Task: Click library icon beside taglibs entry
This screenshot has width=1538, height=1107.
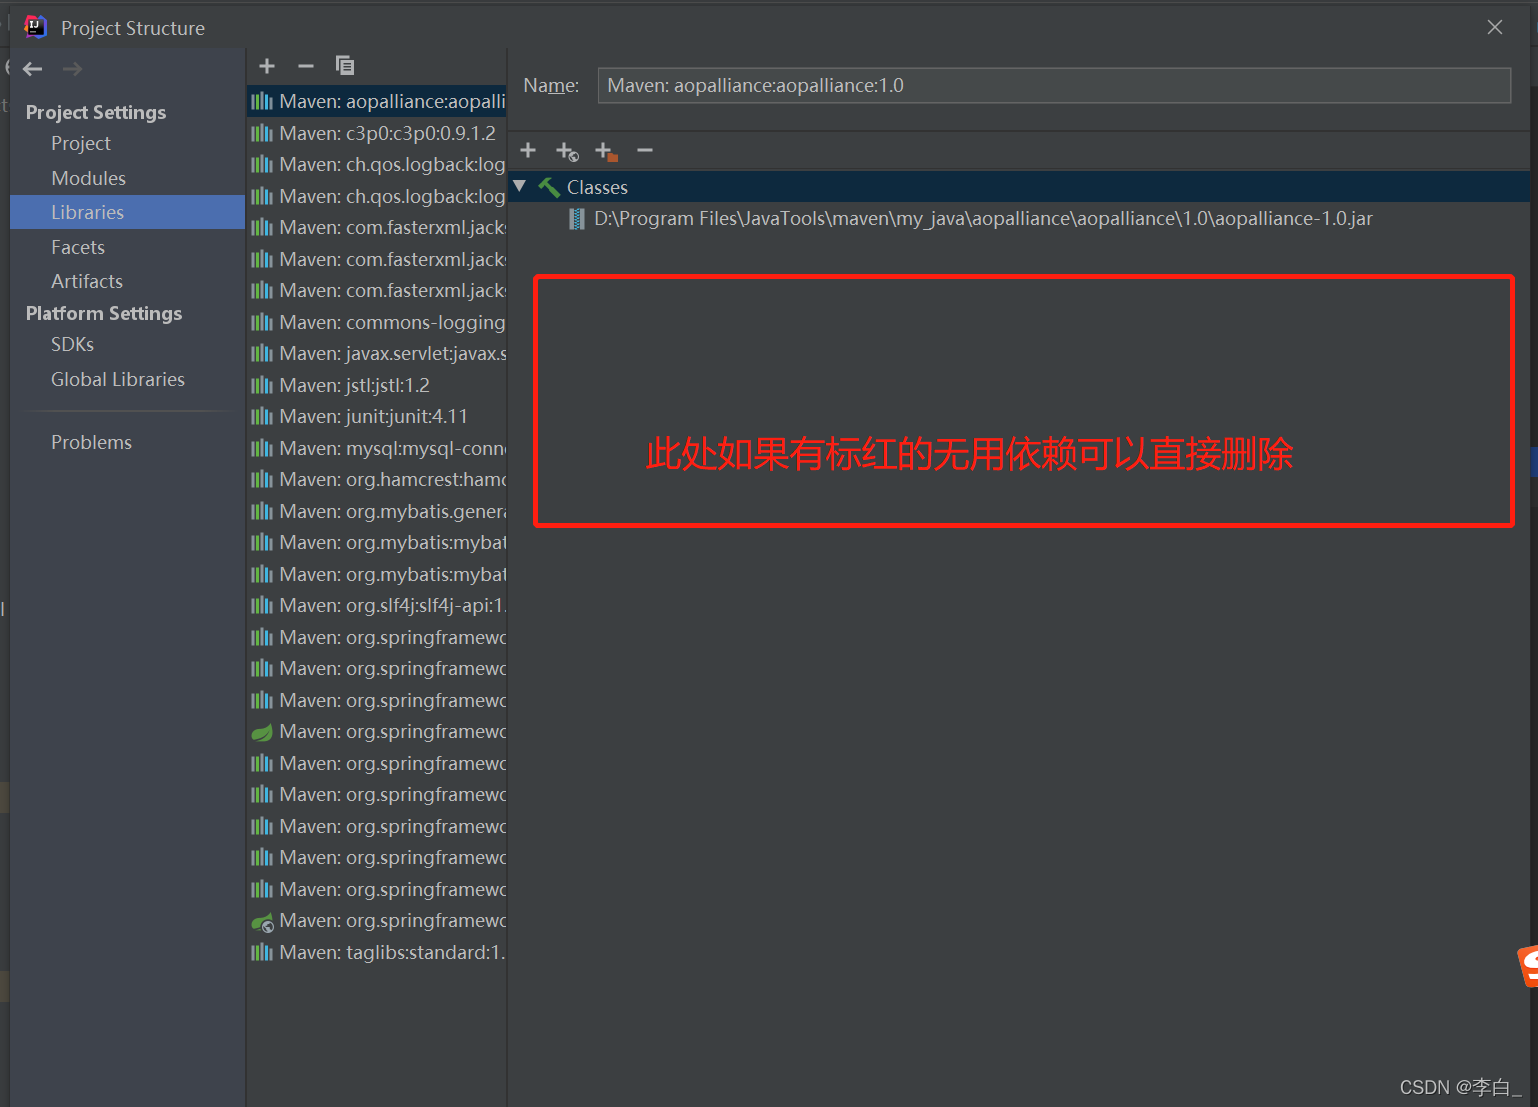Action: click(262, 952)
